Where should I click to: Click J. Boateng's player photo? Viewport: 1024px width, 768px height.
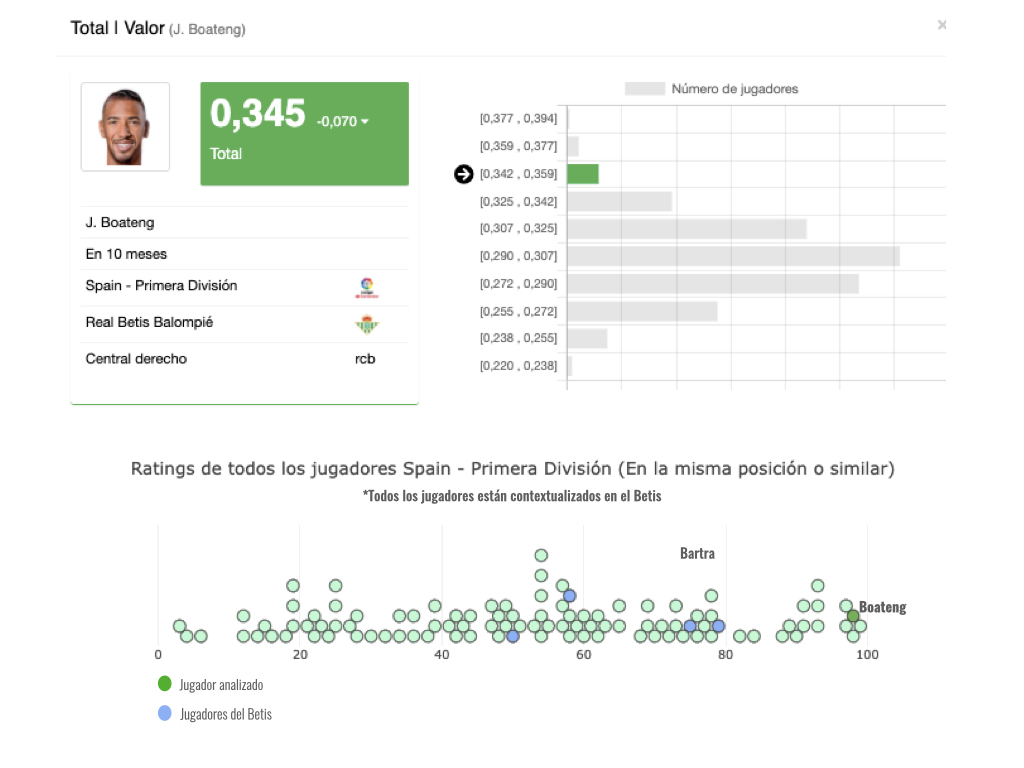pyautogui.click(x=125, y=127)
